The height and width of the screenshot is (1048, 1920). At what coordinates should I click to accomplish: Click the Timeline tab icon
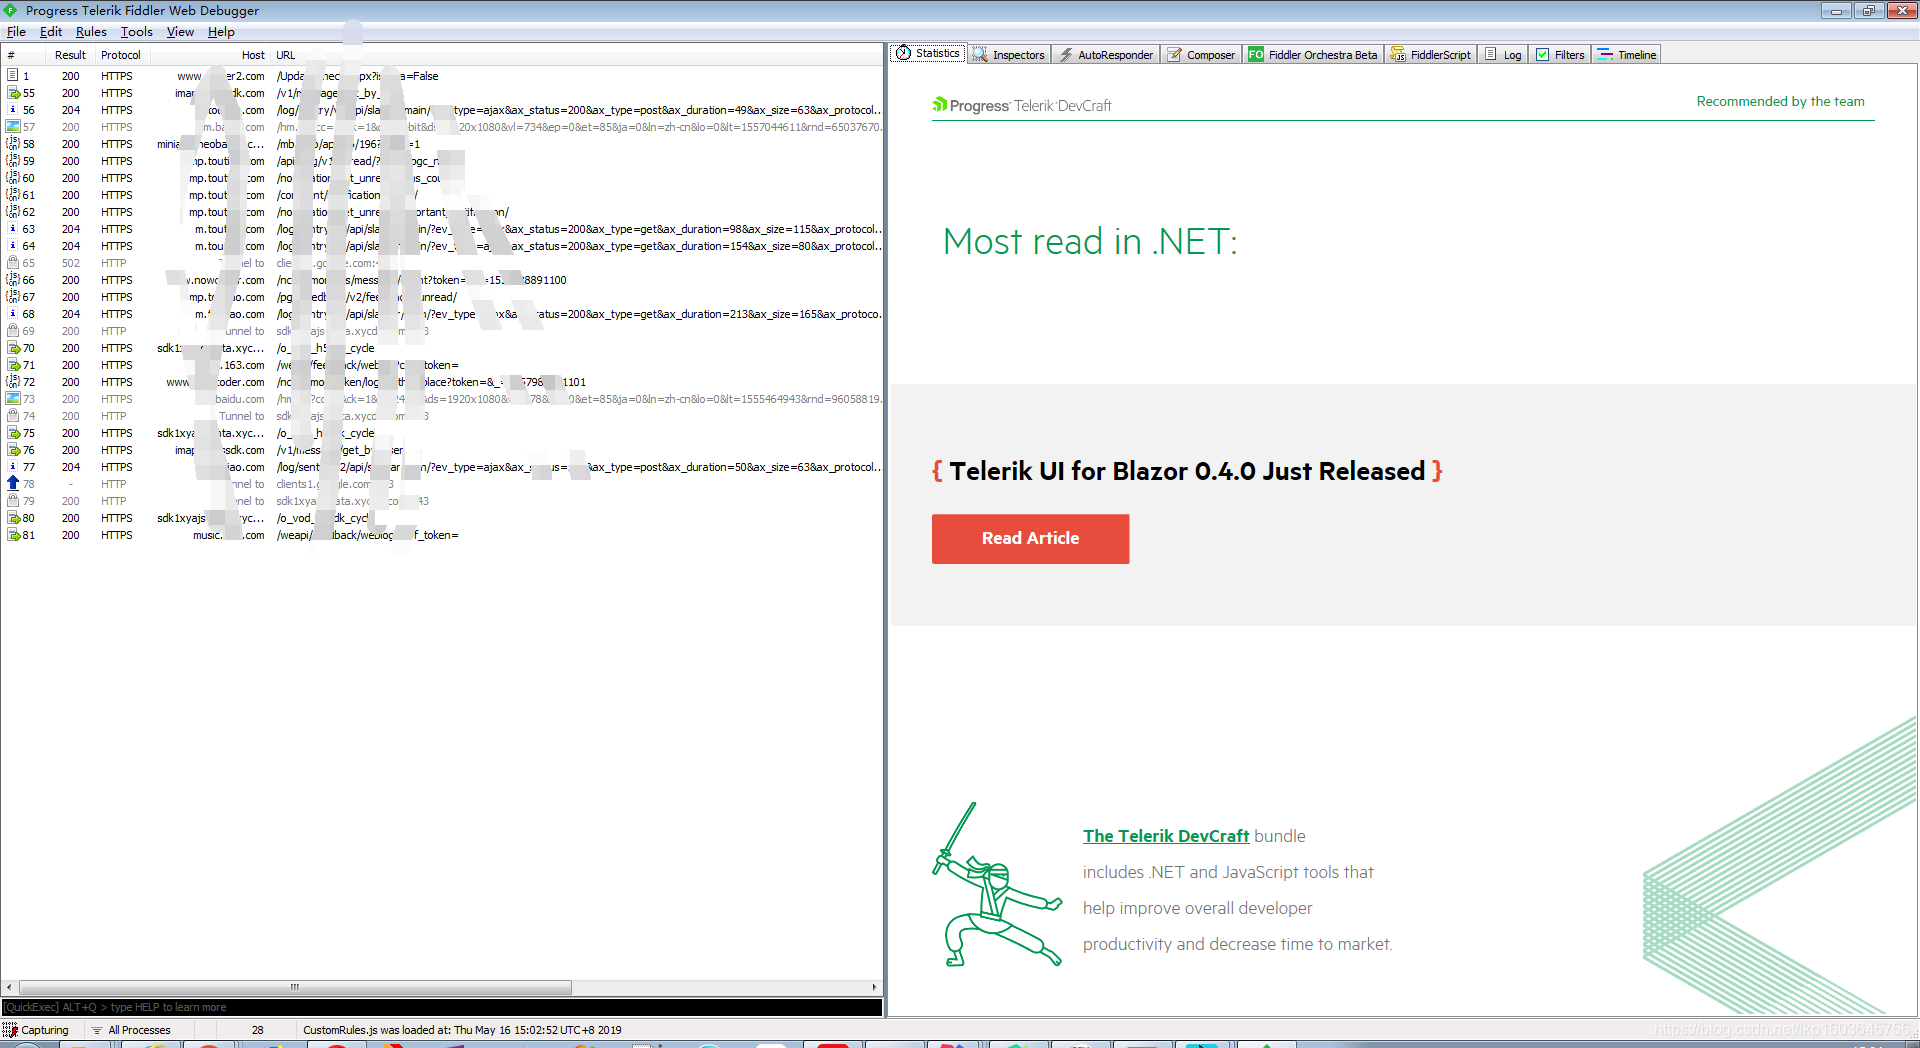tap(1604, 55)
